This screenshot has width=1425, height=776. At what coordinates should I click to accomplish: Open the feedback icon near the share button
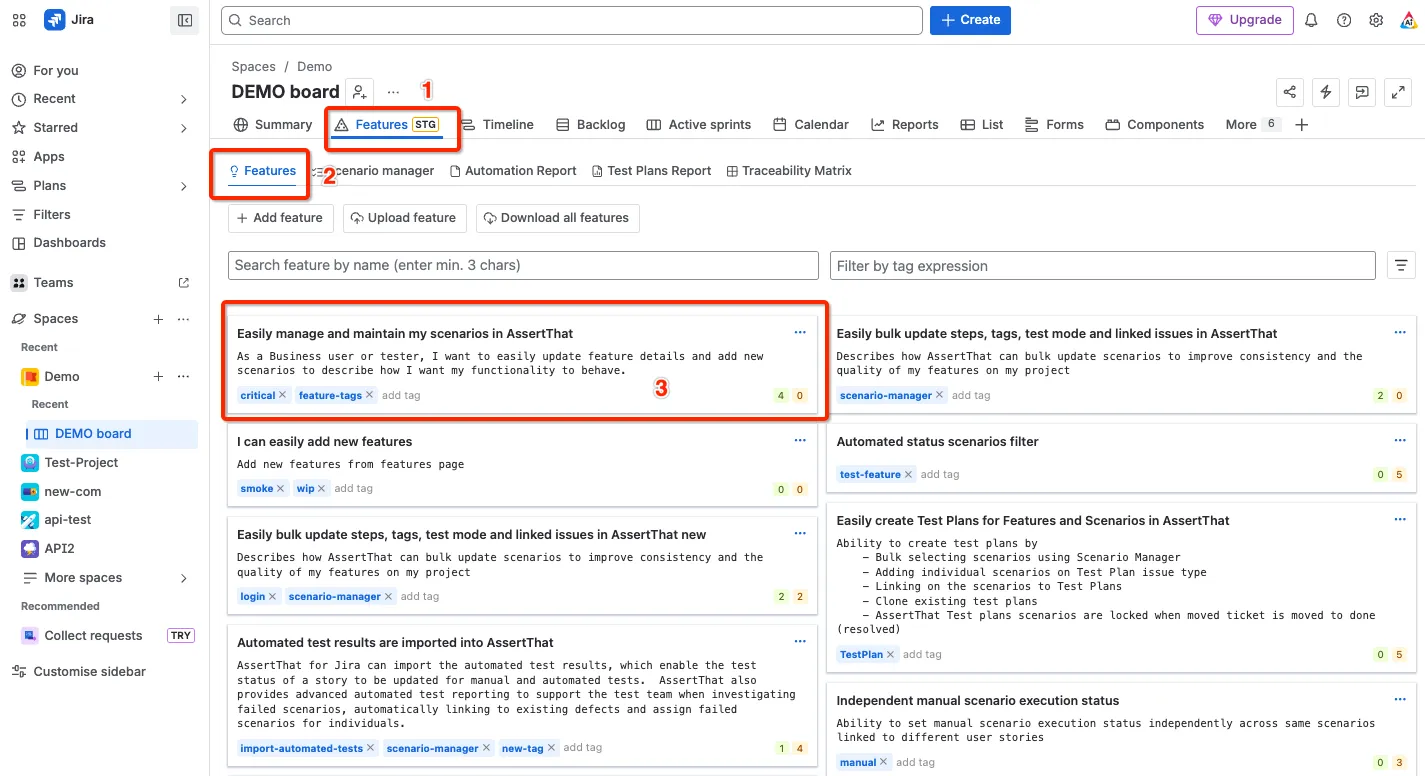pyautogui.click(x=1362, y=92)
